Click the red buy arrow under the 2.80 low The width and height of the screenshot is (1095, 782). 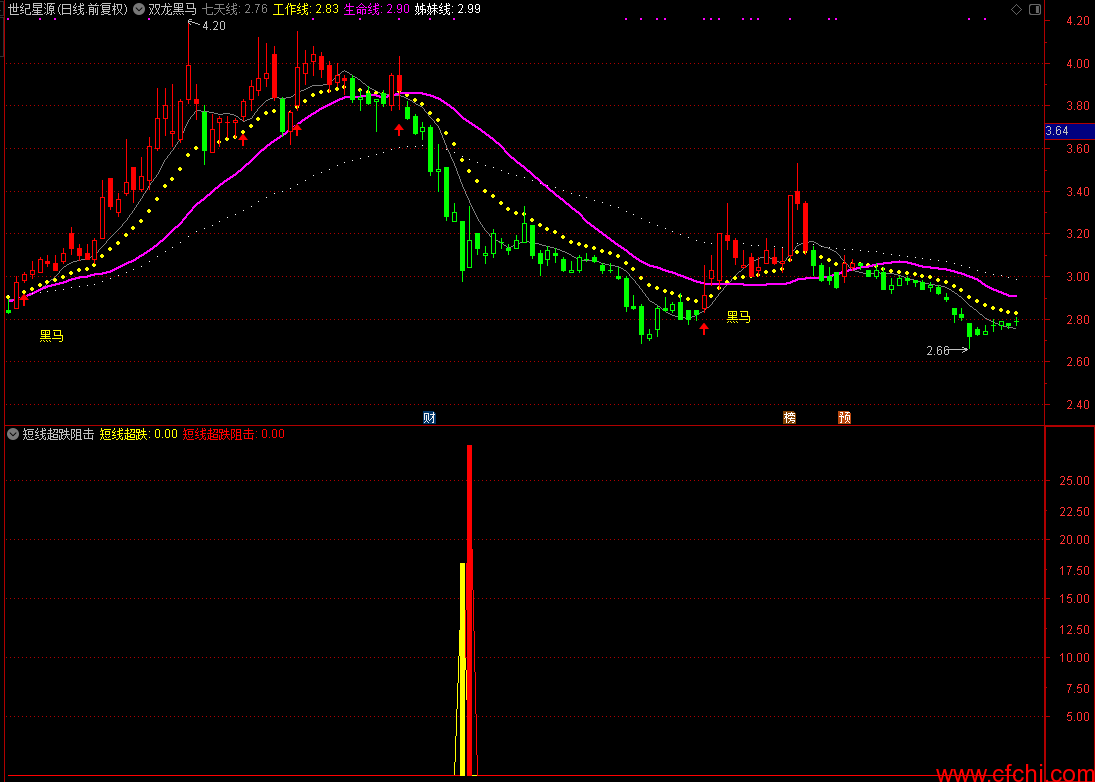(704, 328)
